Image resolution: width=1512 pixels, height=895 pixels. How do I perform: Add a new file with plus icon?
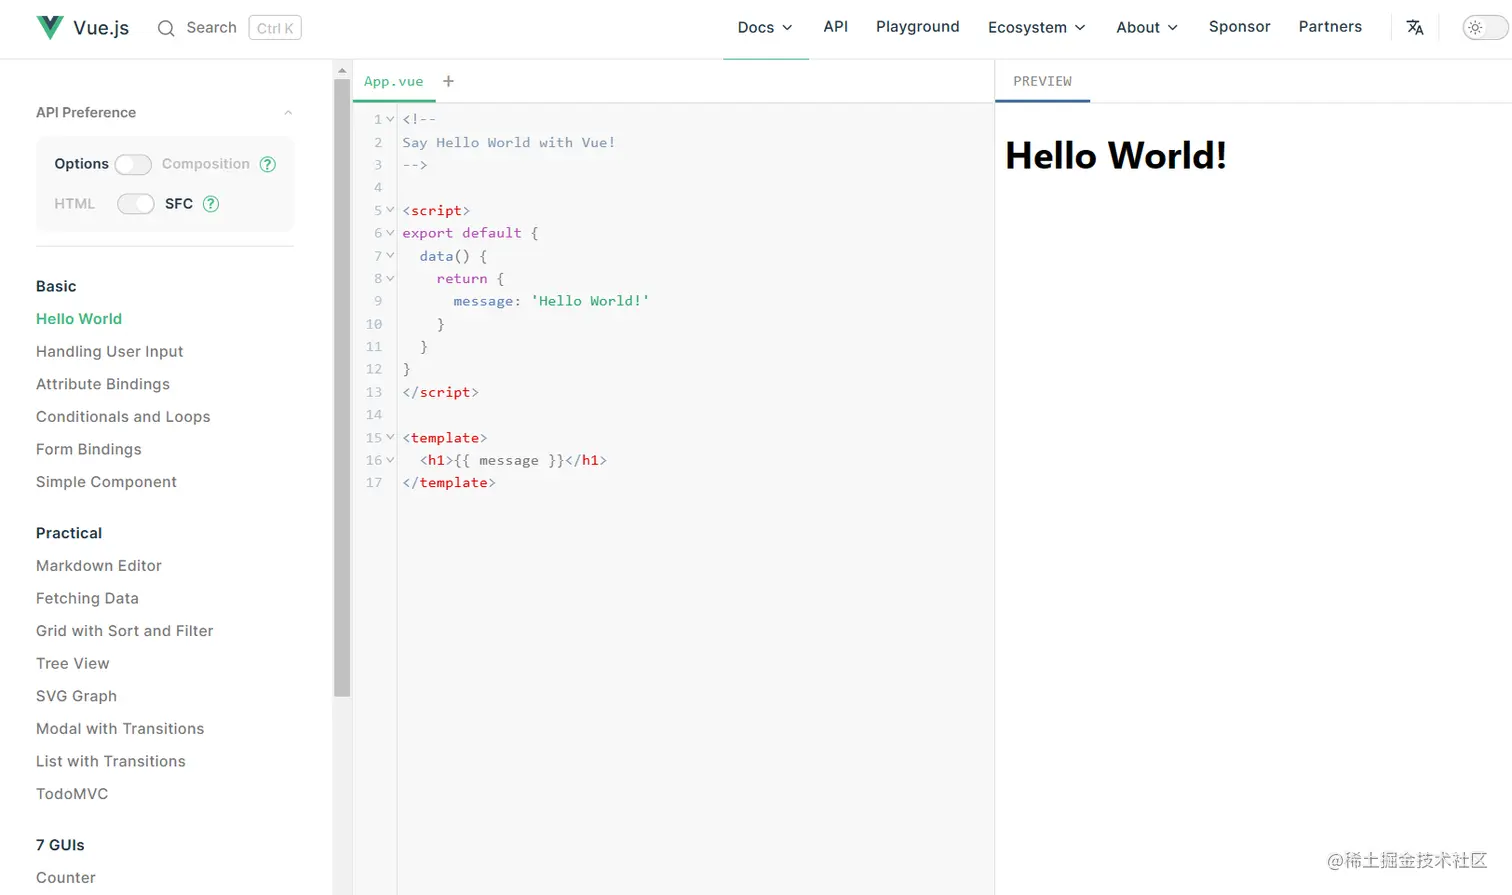pyautogui.click(x=449, y=81)
